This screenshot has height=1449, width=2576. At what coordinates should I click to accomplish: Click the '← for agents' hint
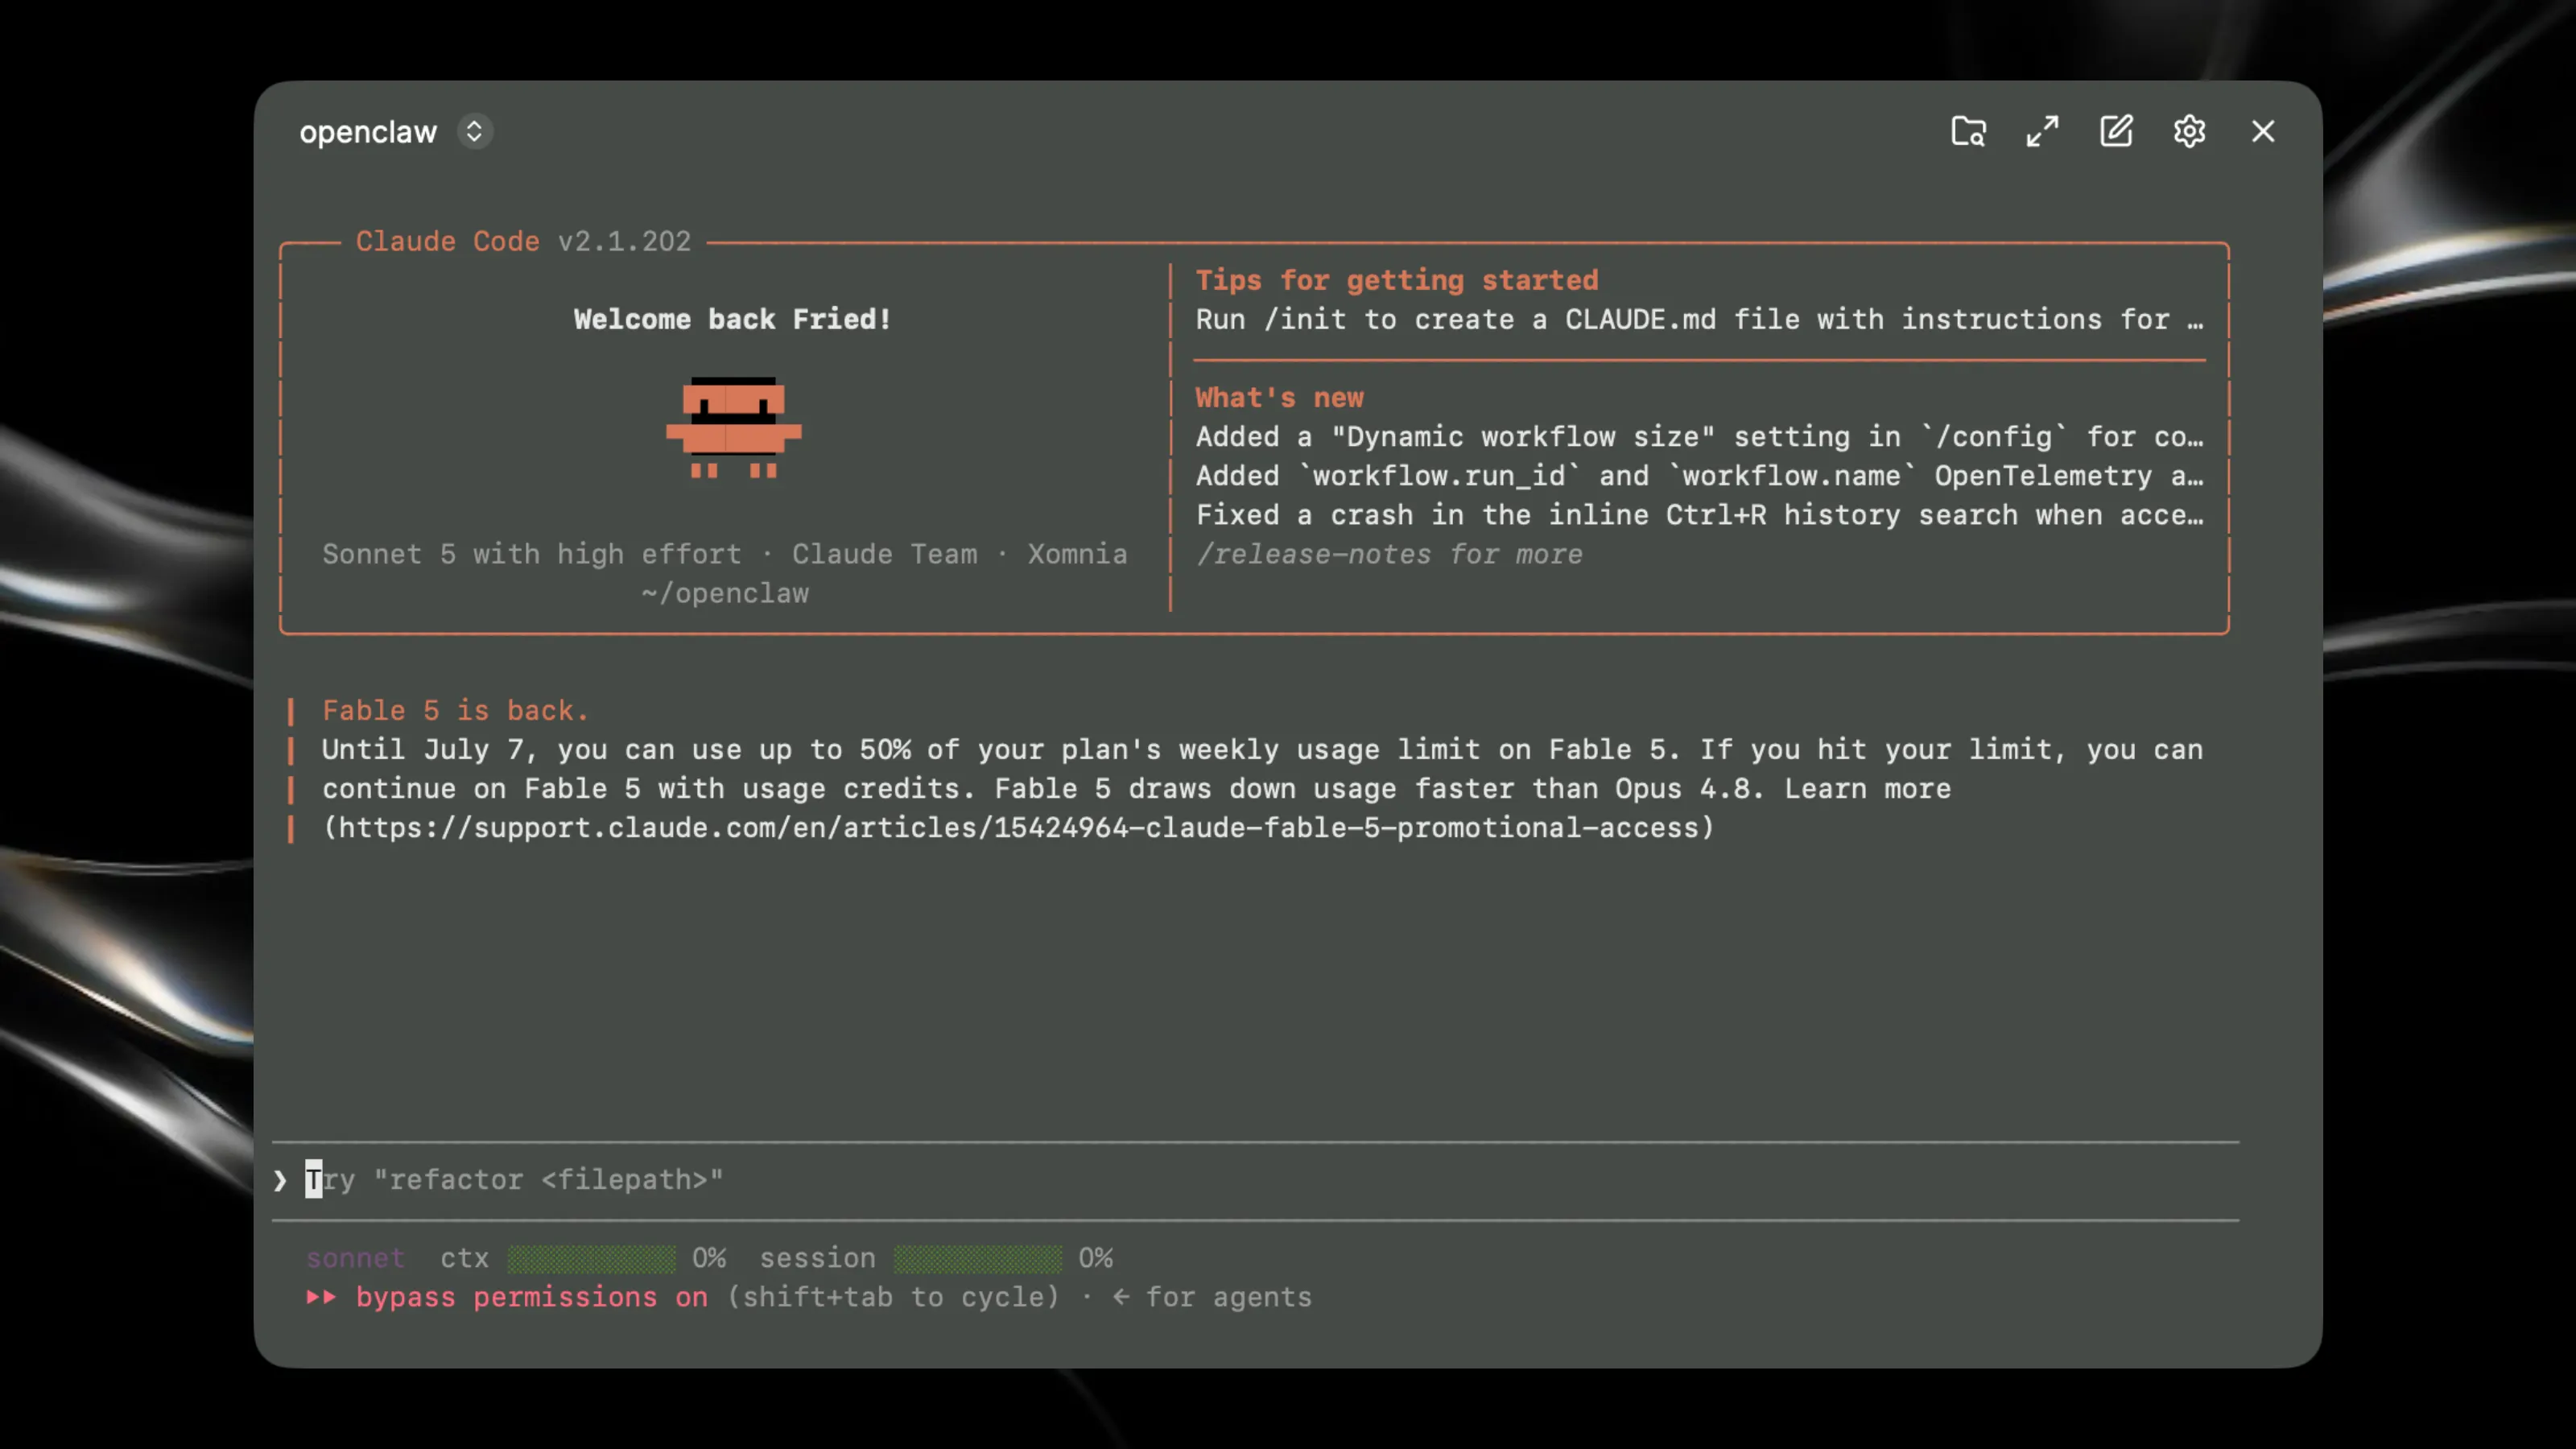[x=1212, y=1297]
